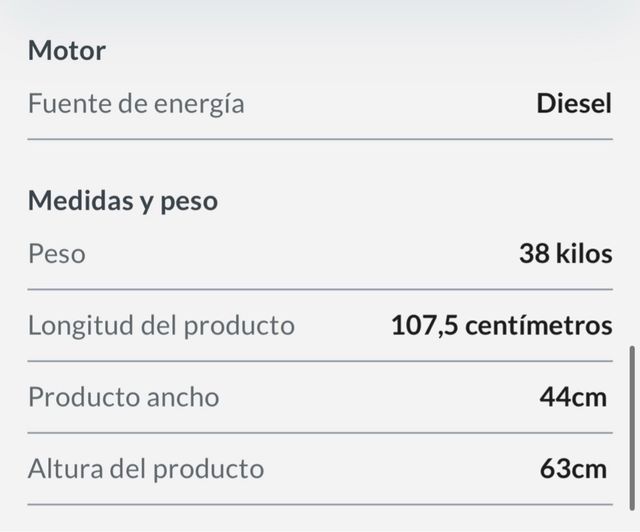The height and width of the screenshot is (532, 640).
Task: Select the Longitud del producto label
Action: click(x=161, y=325)
